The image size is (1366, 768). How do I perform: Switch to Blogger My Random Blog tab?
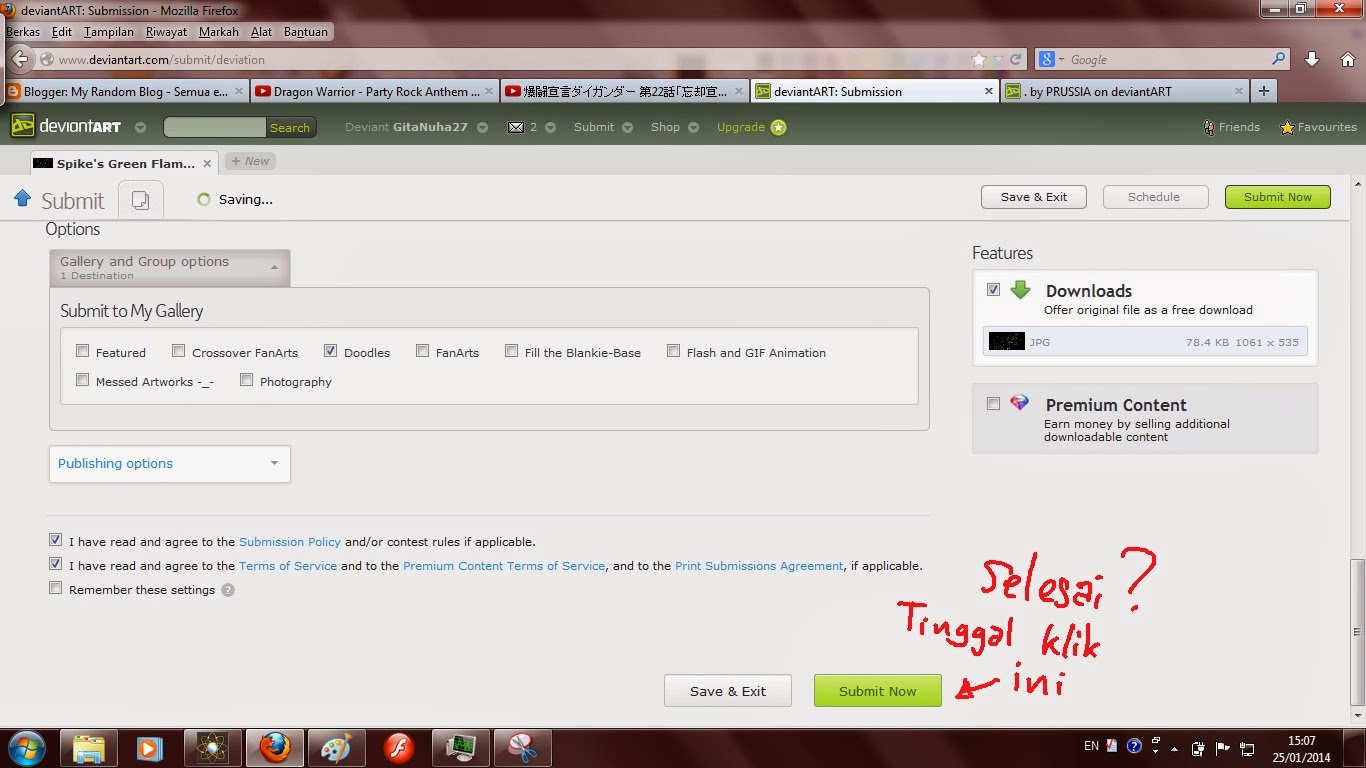[125, 91]
